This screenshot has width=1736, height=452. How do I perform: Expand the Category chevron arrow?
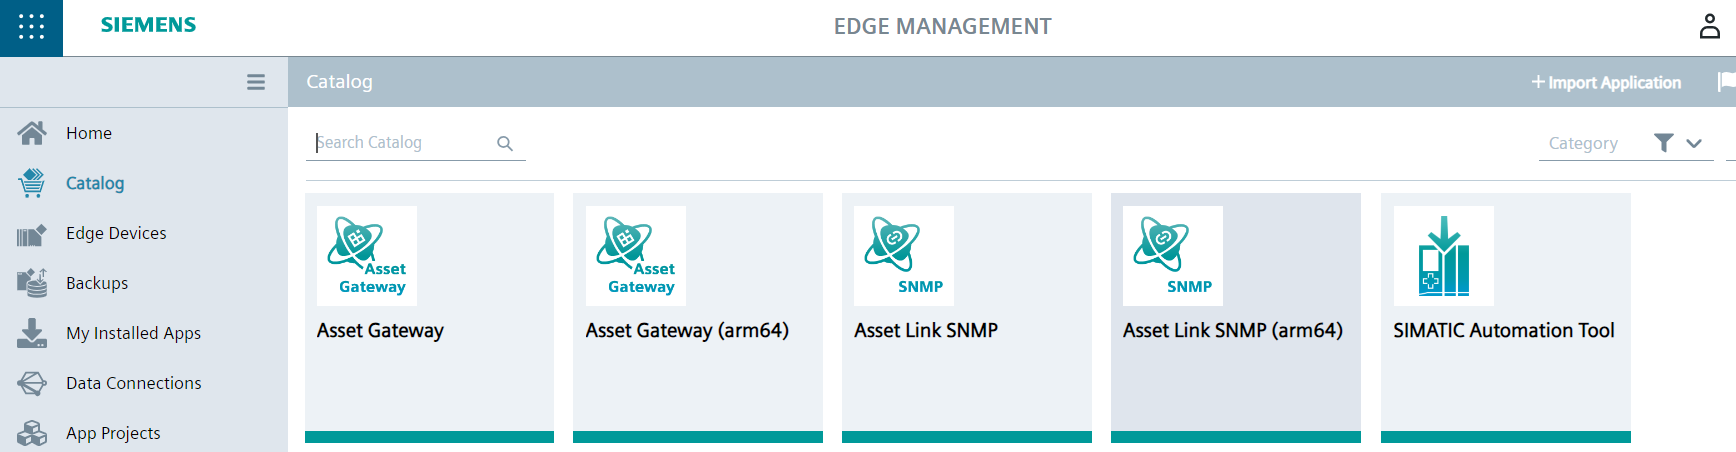1694,143
